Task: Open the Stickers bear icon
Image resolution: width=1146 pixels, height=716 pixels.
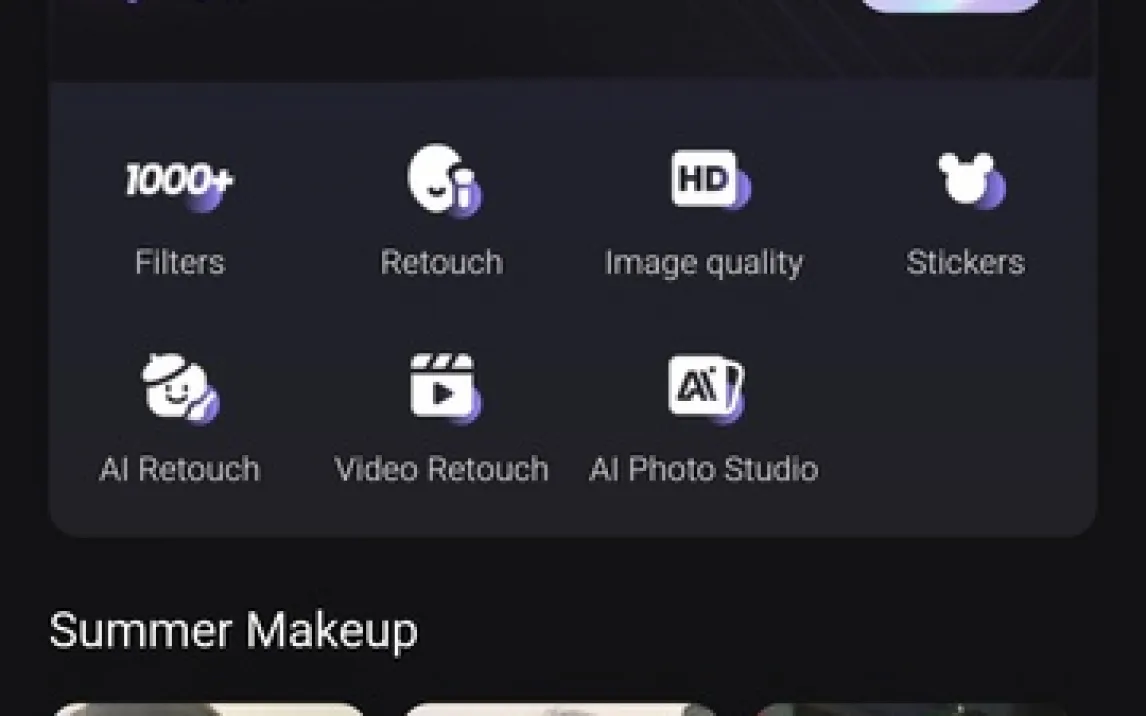Action: click(x=967, y=180)
